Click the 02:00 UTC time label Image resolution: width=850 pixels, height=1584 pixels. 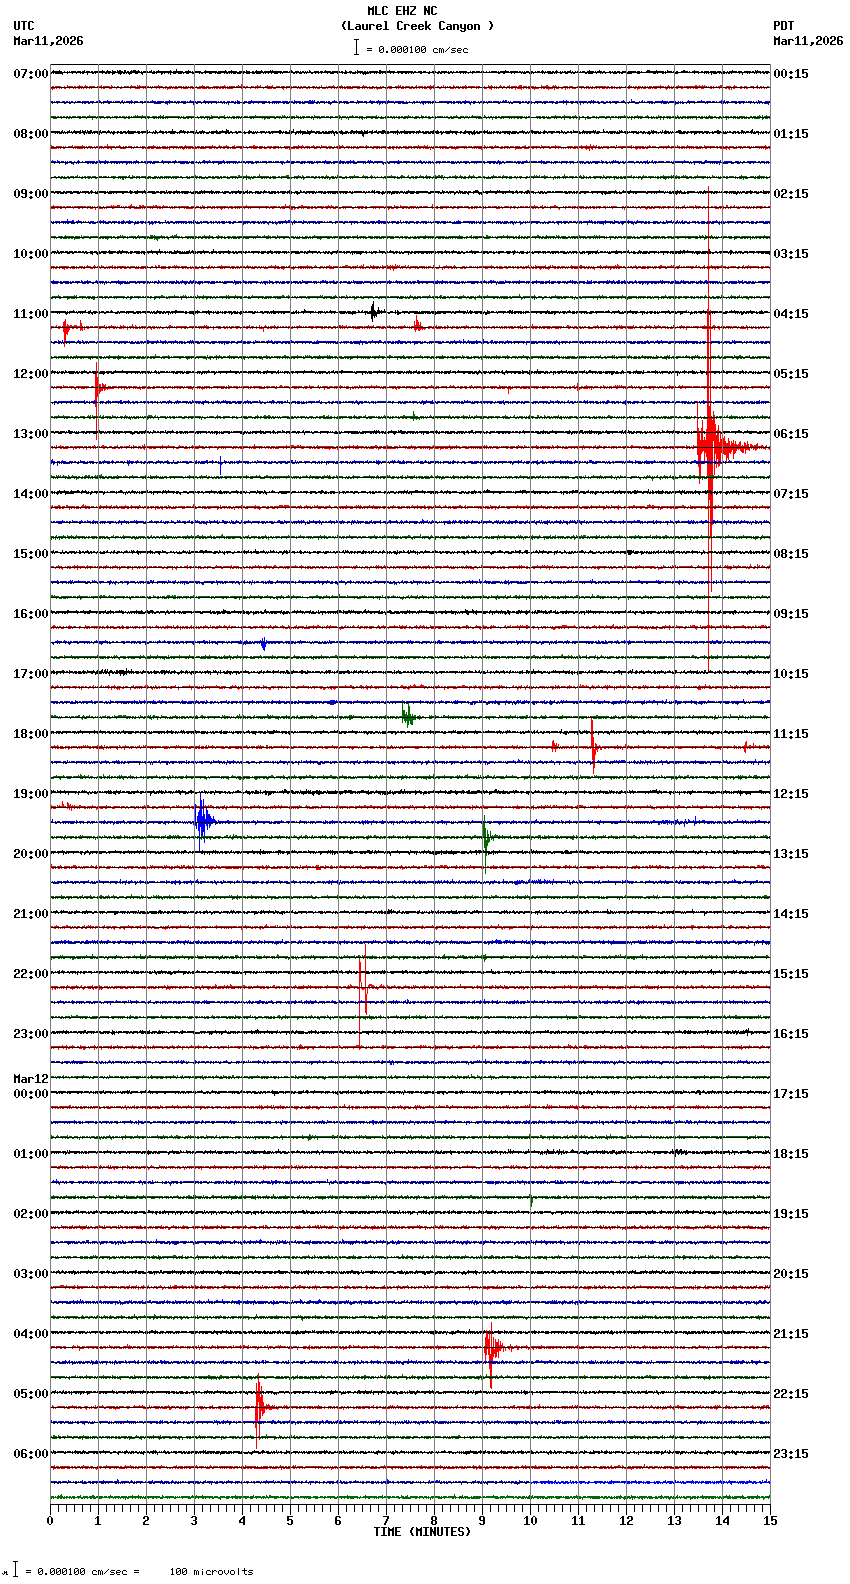pyautogui.click(x=31, y=1214)
